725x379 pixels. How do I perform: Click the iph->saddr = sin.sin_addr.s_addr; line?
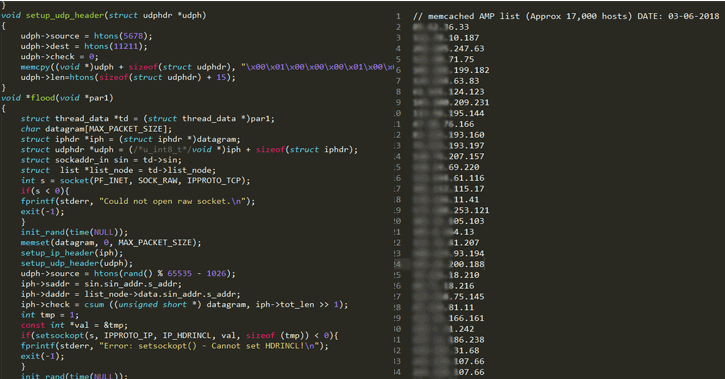[101, 284]
